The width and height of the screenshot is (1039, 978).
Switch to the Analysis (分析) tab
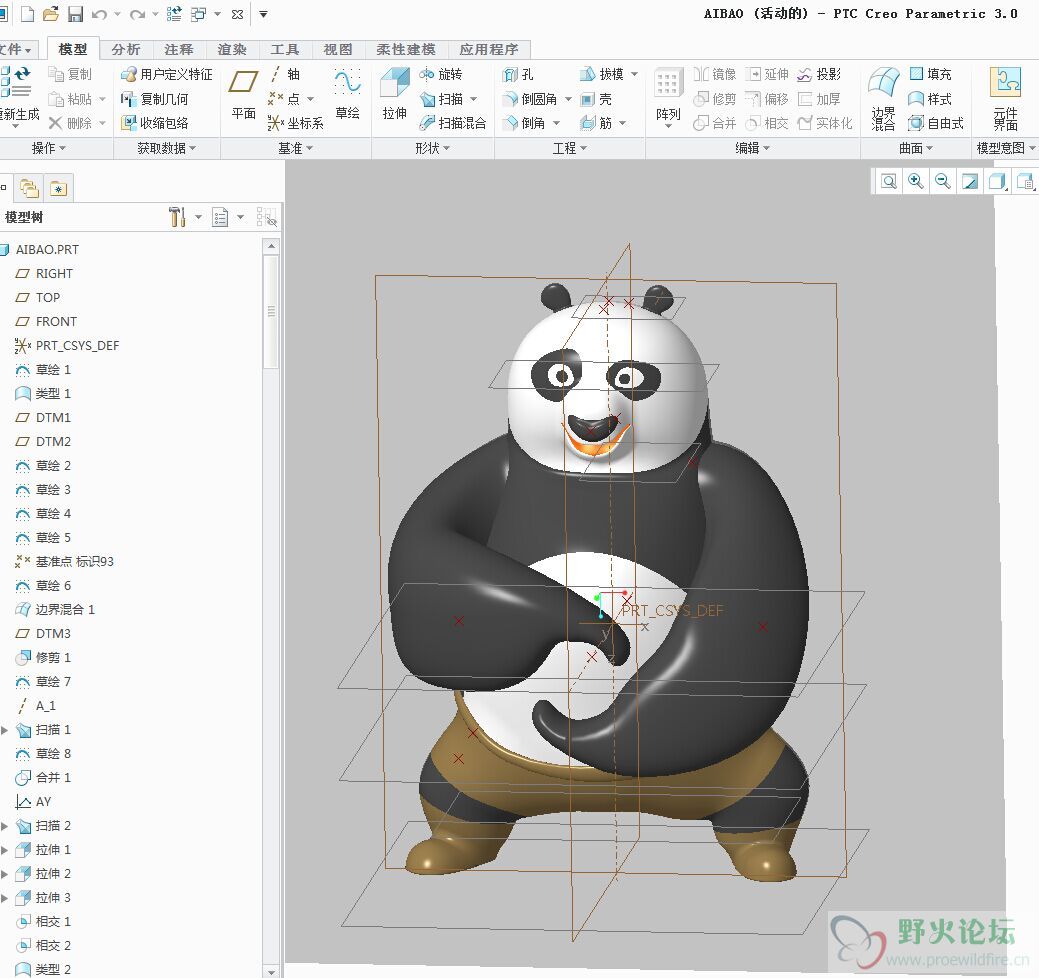(x=126, y=50)
